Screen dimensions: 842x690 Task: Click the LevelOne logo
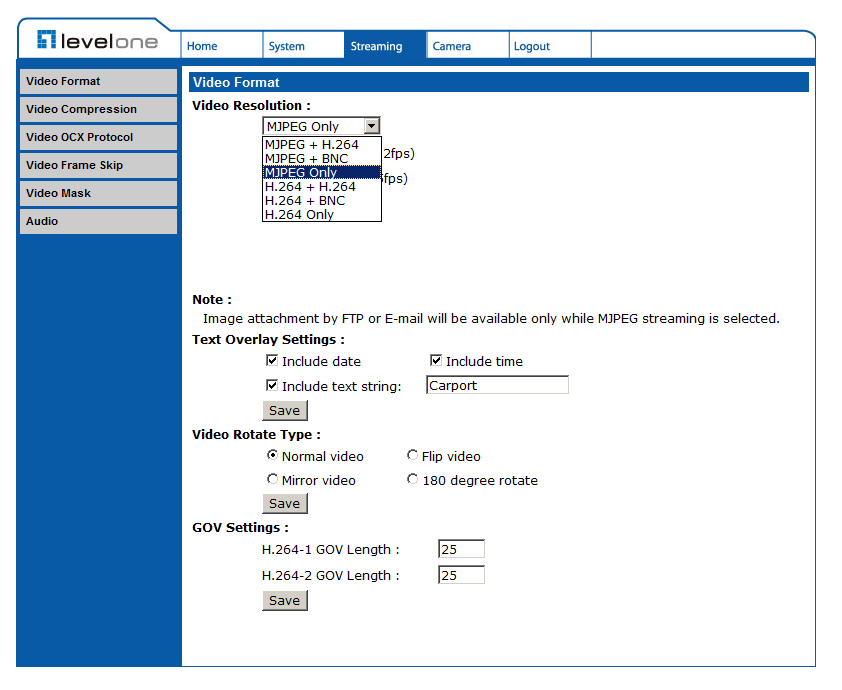click(97, 40)
